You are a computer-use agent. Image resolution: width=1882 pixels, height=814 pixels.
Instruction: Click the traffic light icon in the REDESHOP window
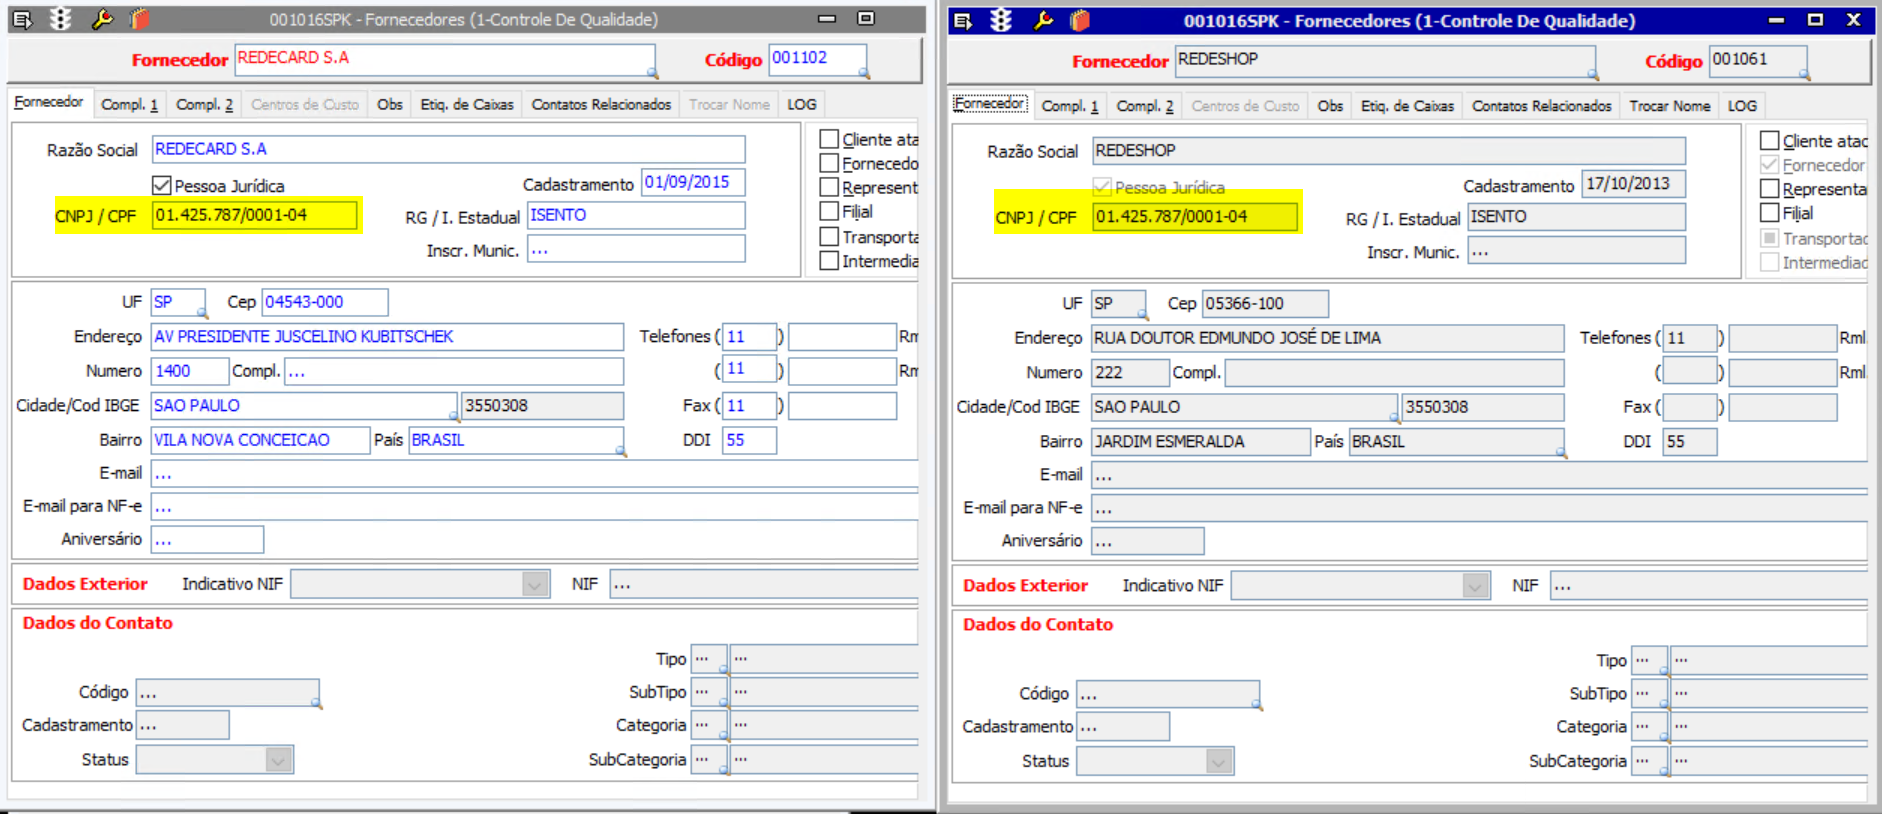(x=1001, y=20)
